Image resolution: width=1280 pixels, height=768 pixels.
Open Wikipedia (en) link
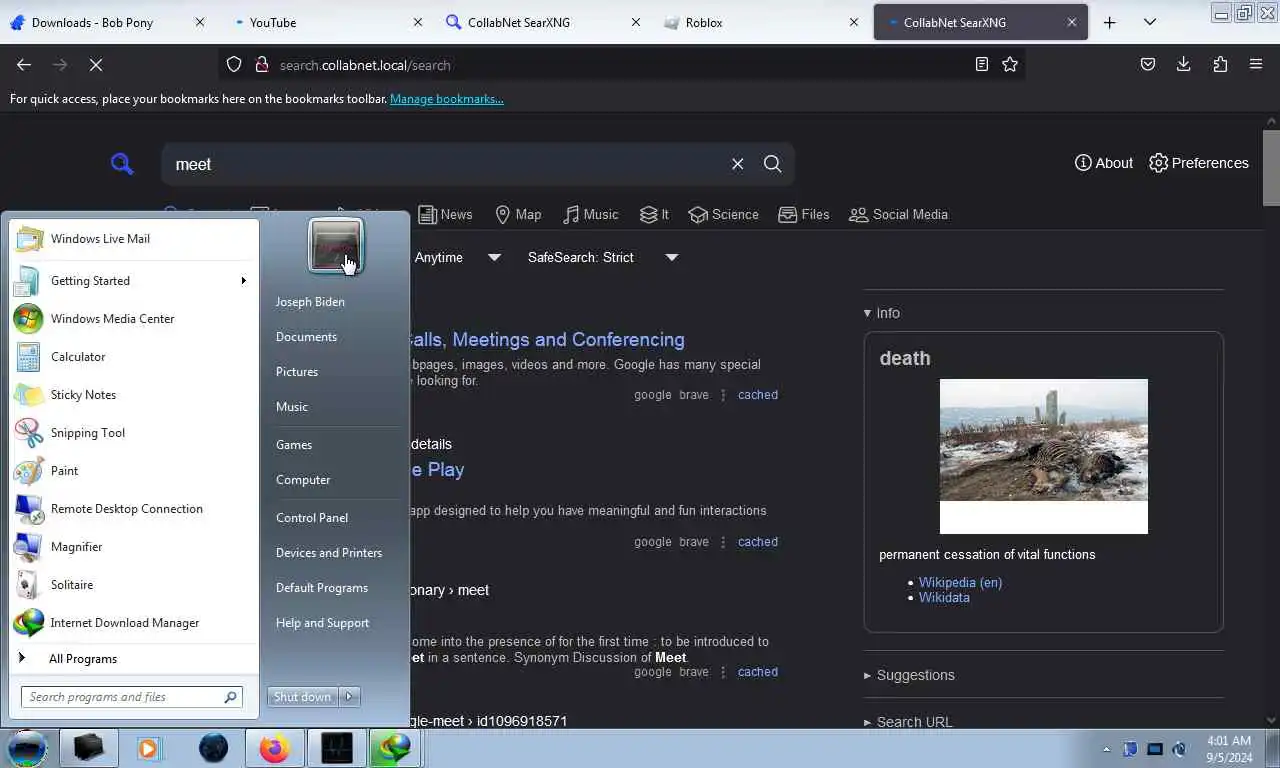(960, 582)
